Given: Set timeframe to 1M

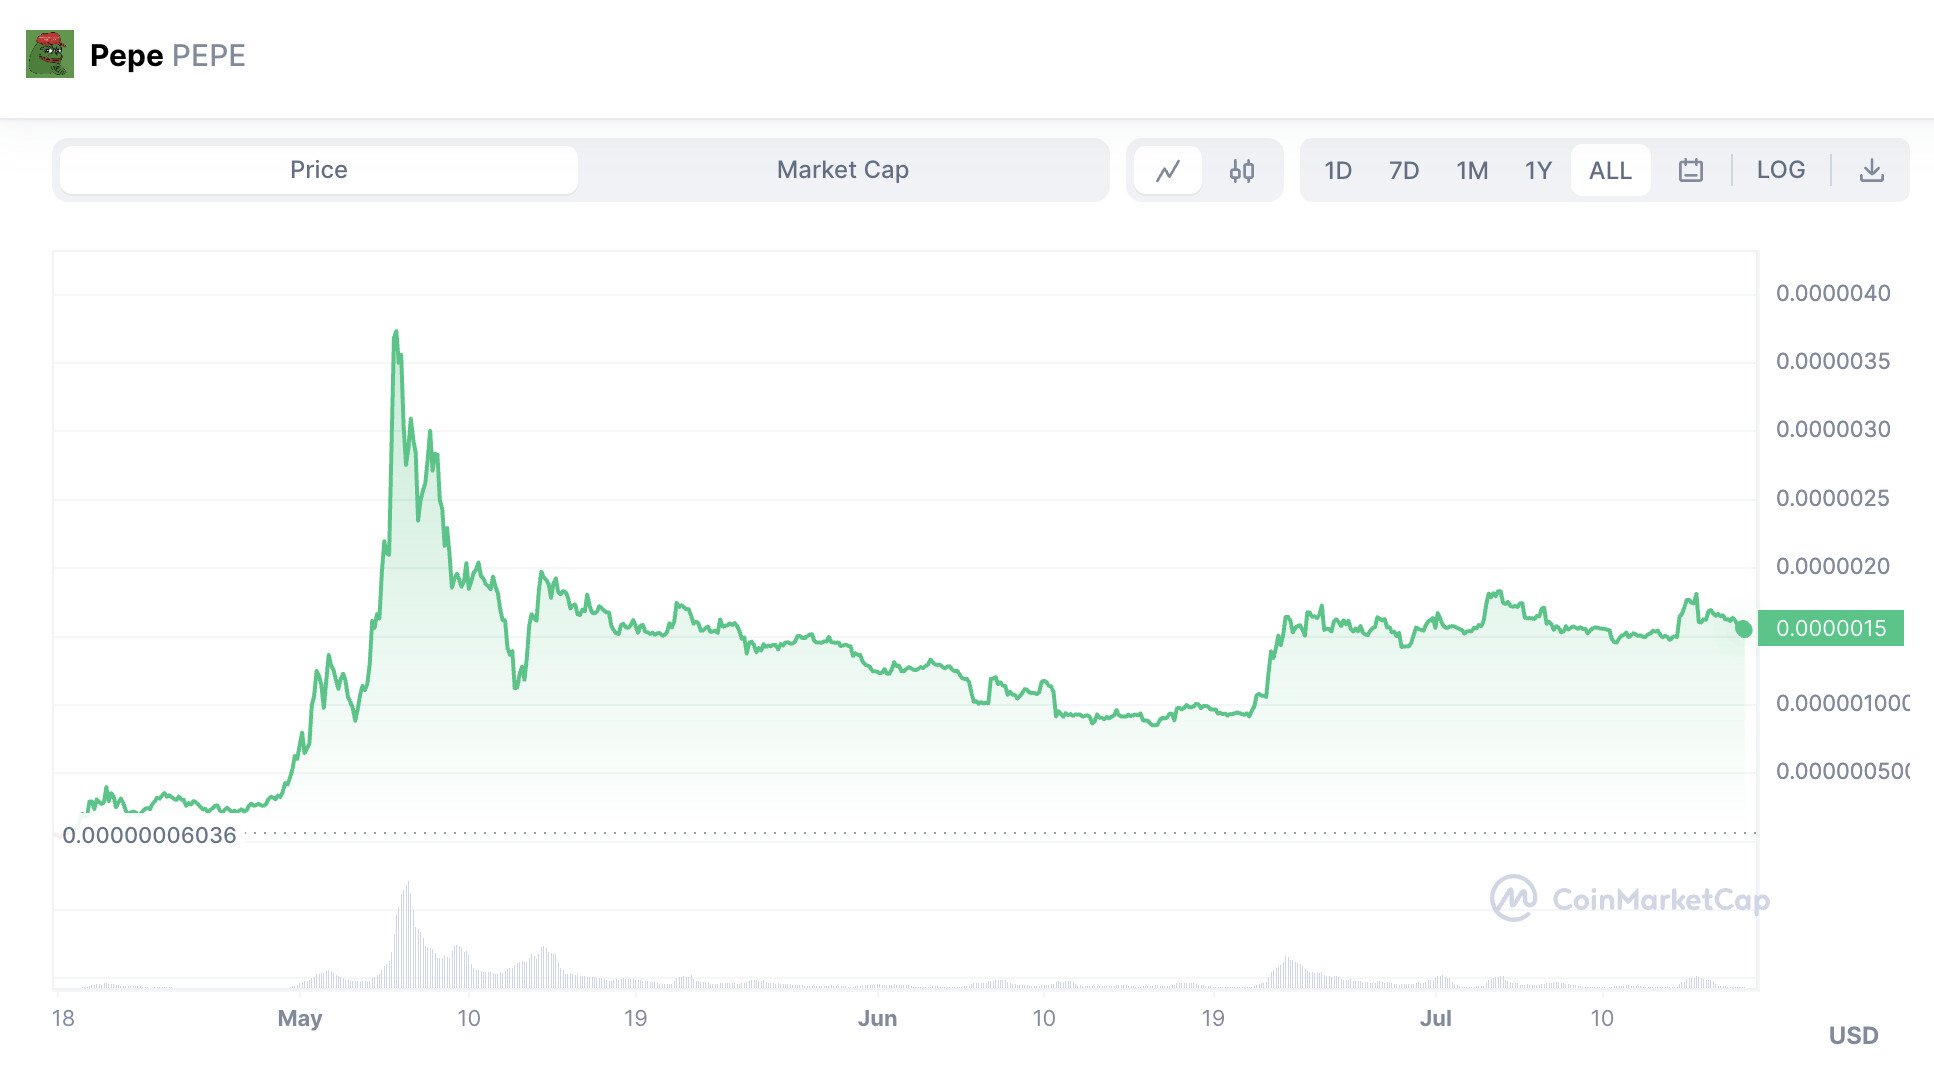Looking at the screenshot, I should pos(1472,171).
